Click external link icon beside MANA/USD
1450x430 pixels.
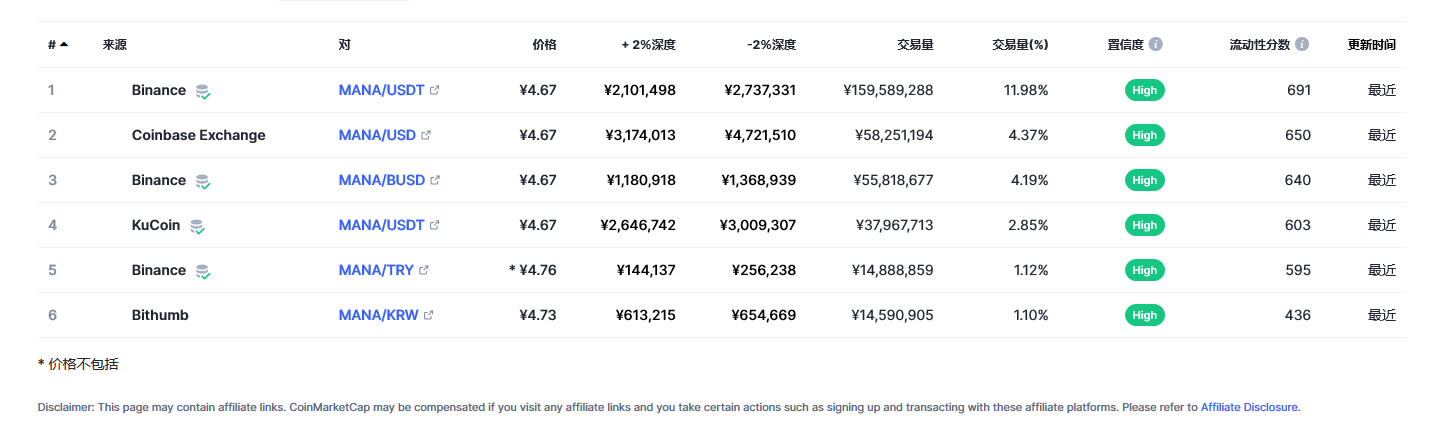(x=426, y=135)
